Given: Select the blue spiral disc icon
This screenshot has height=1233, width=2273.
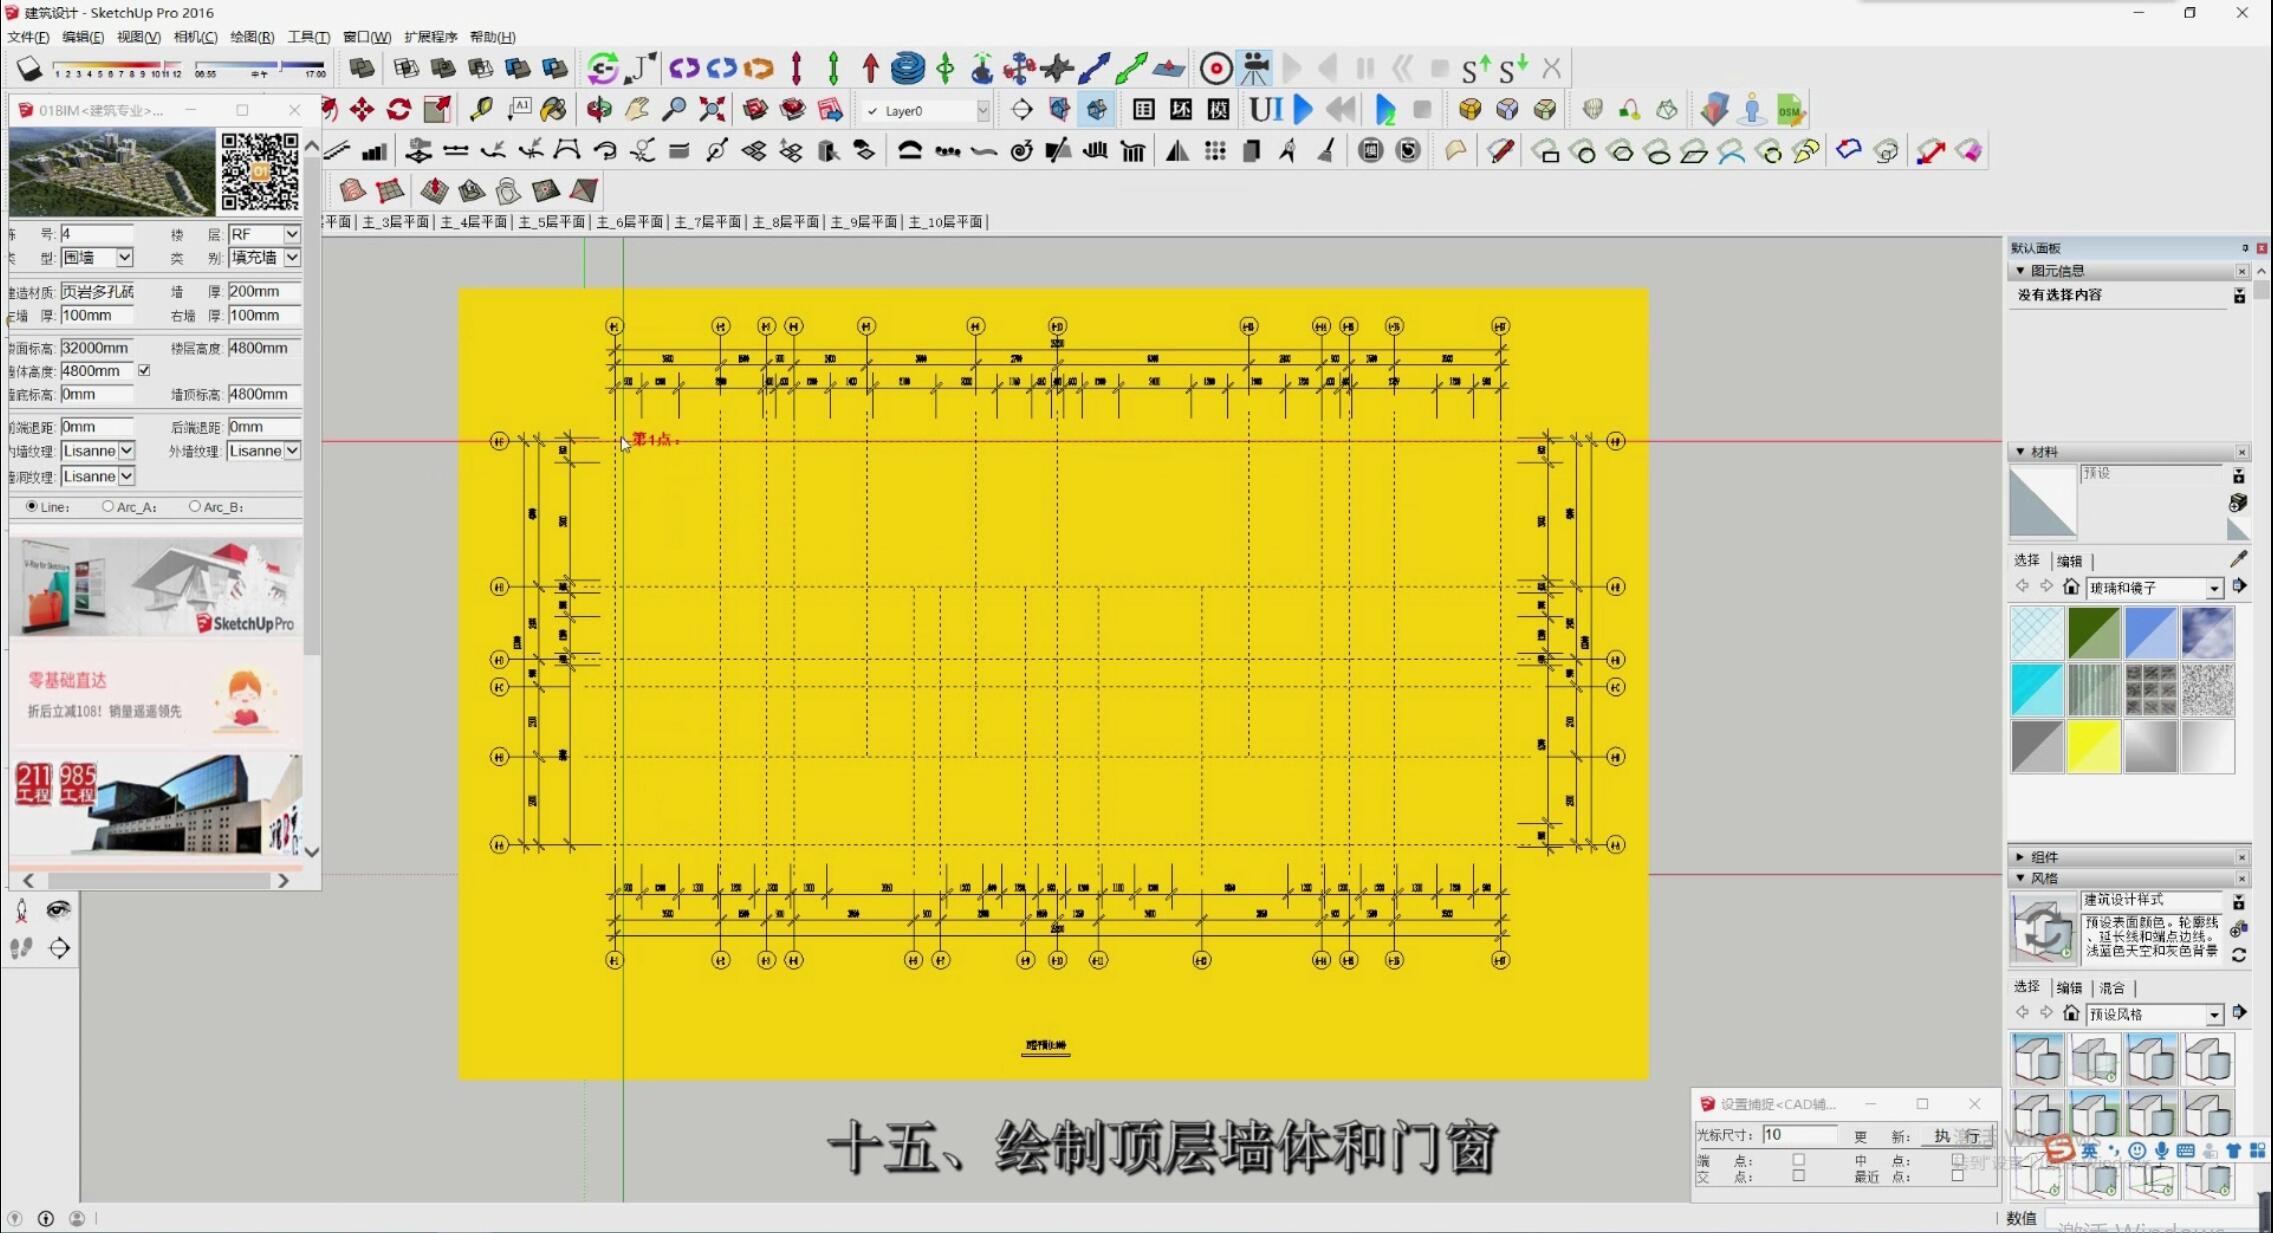Looking at the screenshot, I should [x=907, y=69].
